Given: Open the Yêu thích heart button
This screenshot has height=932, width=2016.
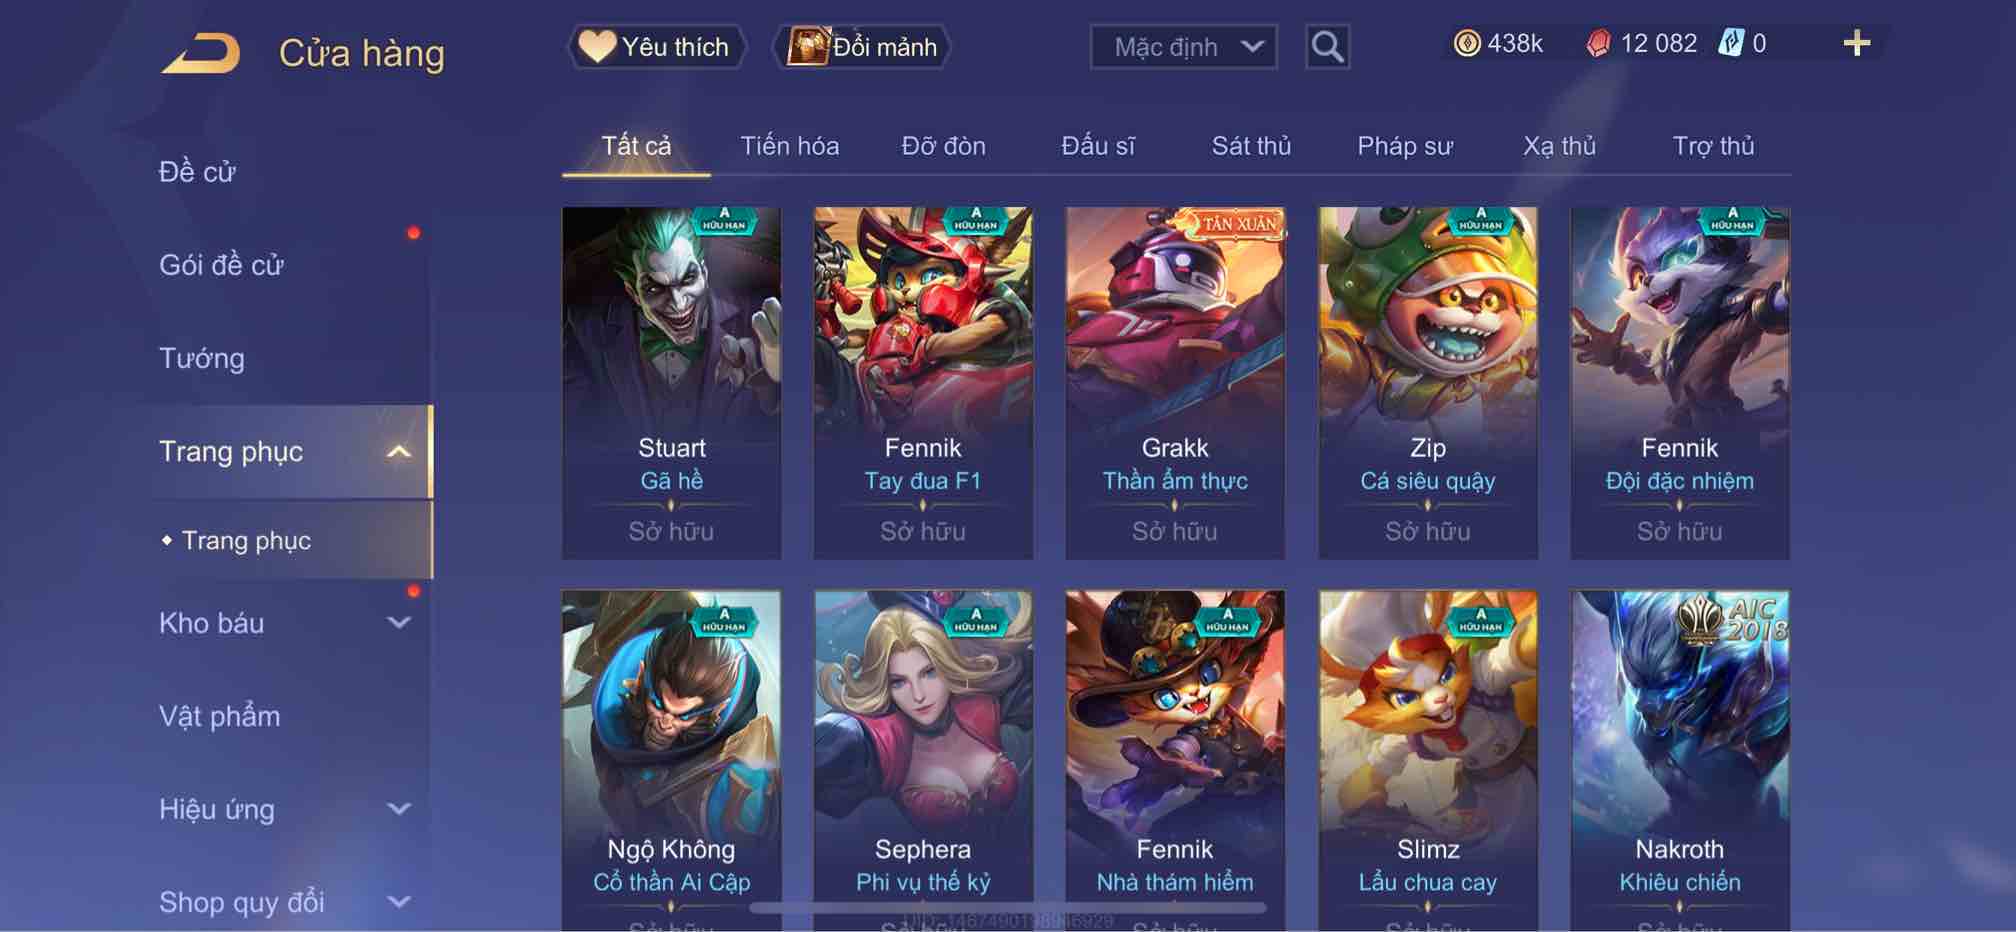Looking at the screenshot, I should 657,47.
